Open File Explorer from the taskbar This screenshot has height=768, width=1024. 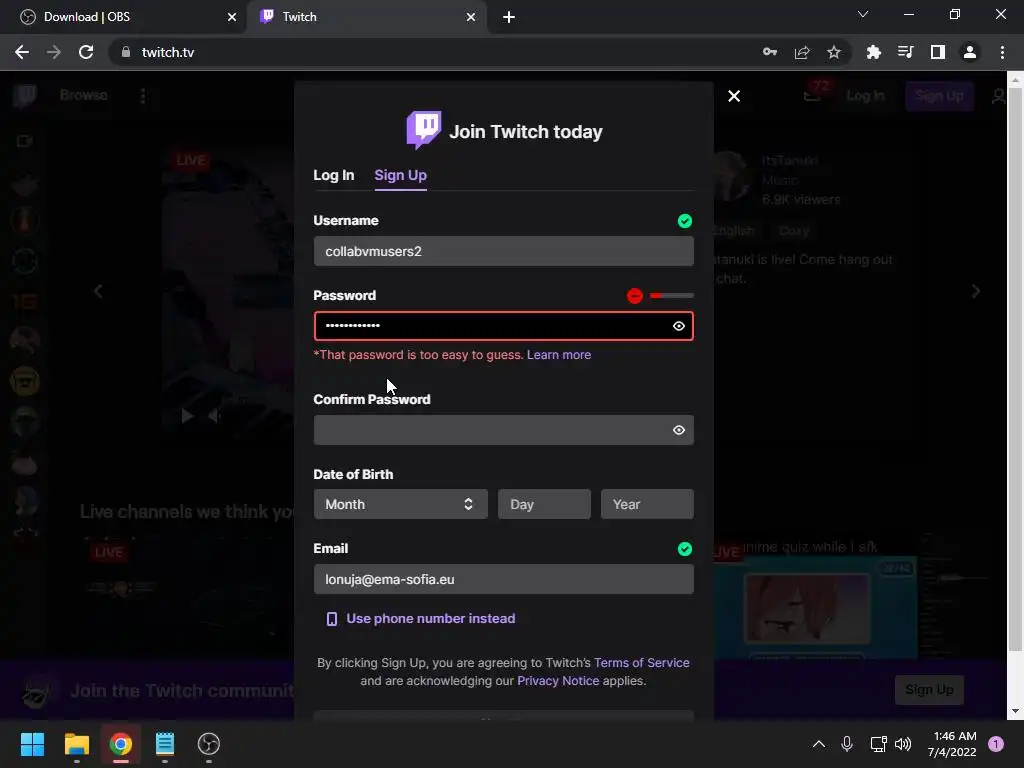pyautogui.click(x=76, y=744)
